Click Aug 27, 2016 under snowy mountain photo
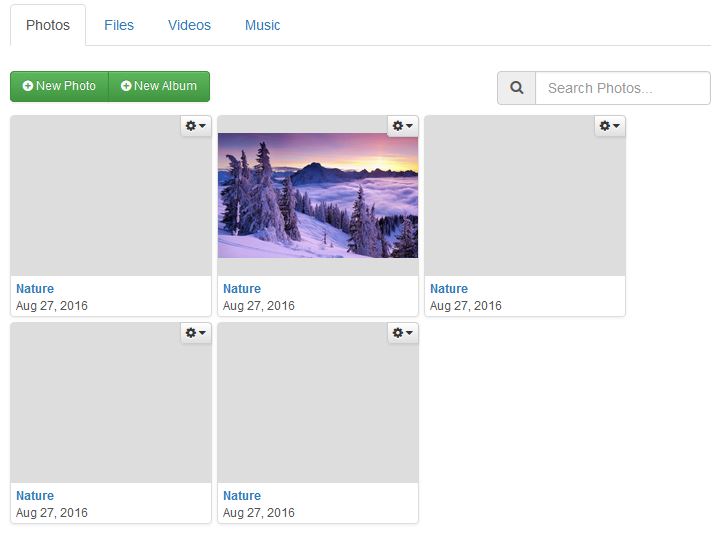The height and width of the screenshot is (539, 720). (259, 306)
